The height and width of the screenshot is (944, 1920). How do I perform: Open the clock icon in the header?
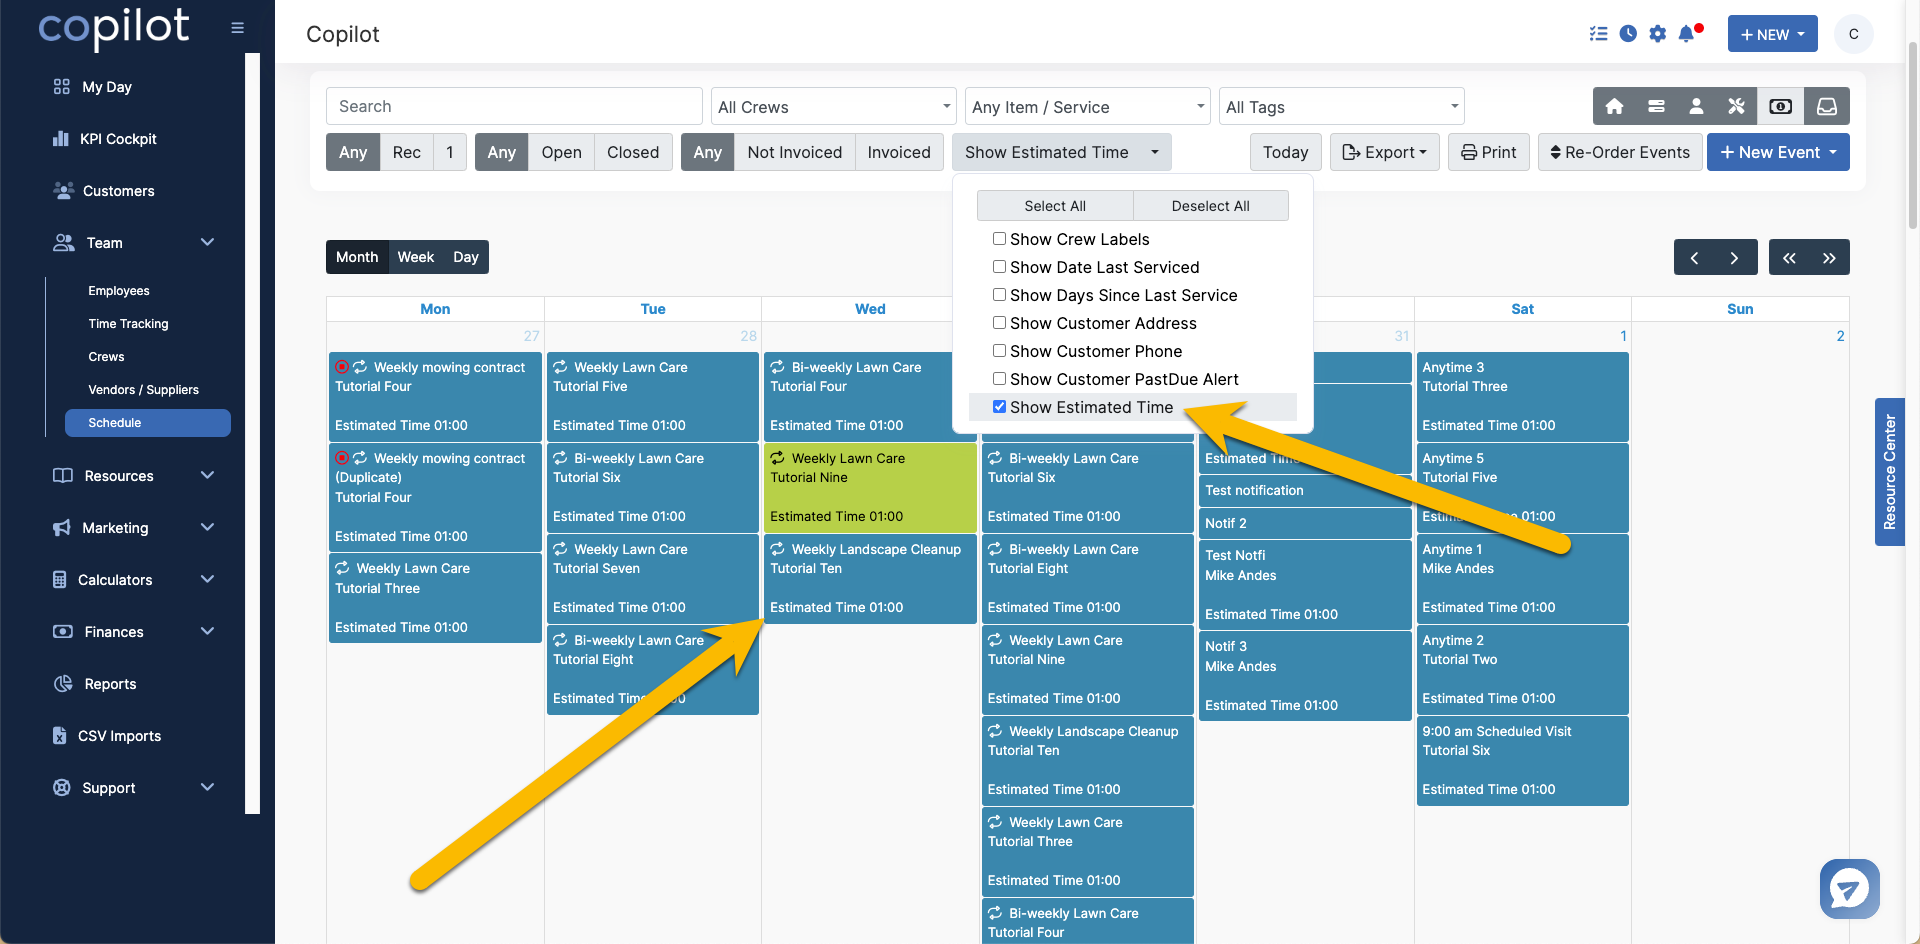click(1628, 34)
